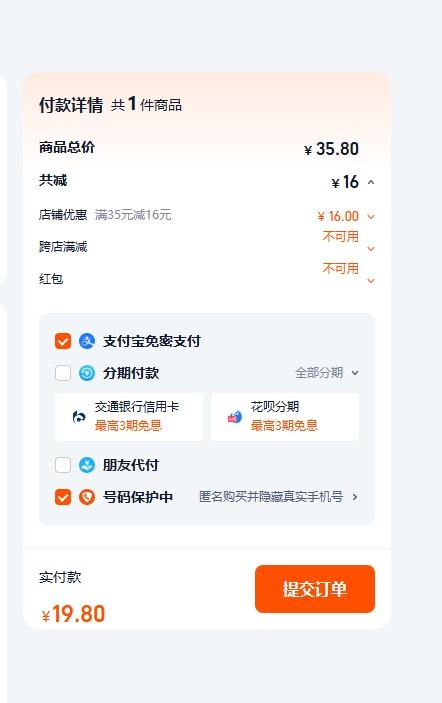Screen dimensions: 442x703
Task: Click the 提交订单 submit button
Action: [x=315, y=589]
